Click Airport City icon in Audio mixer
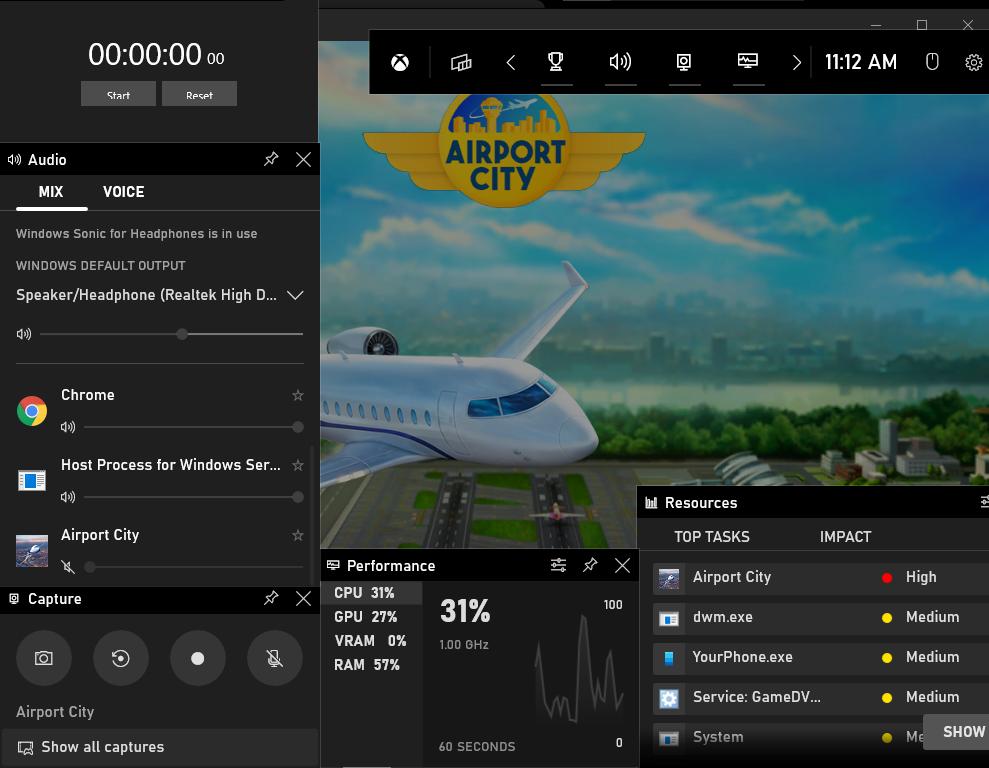This screenshot has width=989, height=768. coord(32,550)
